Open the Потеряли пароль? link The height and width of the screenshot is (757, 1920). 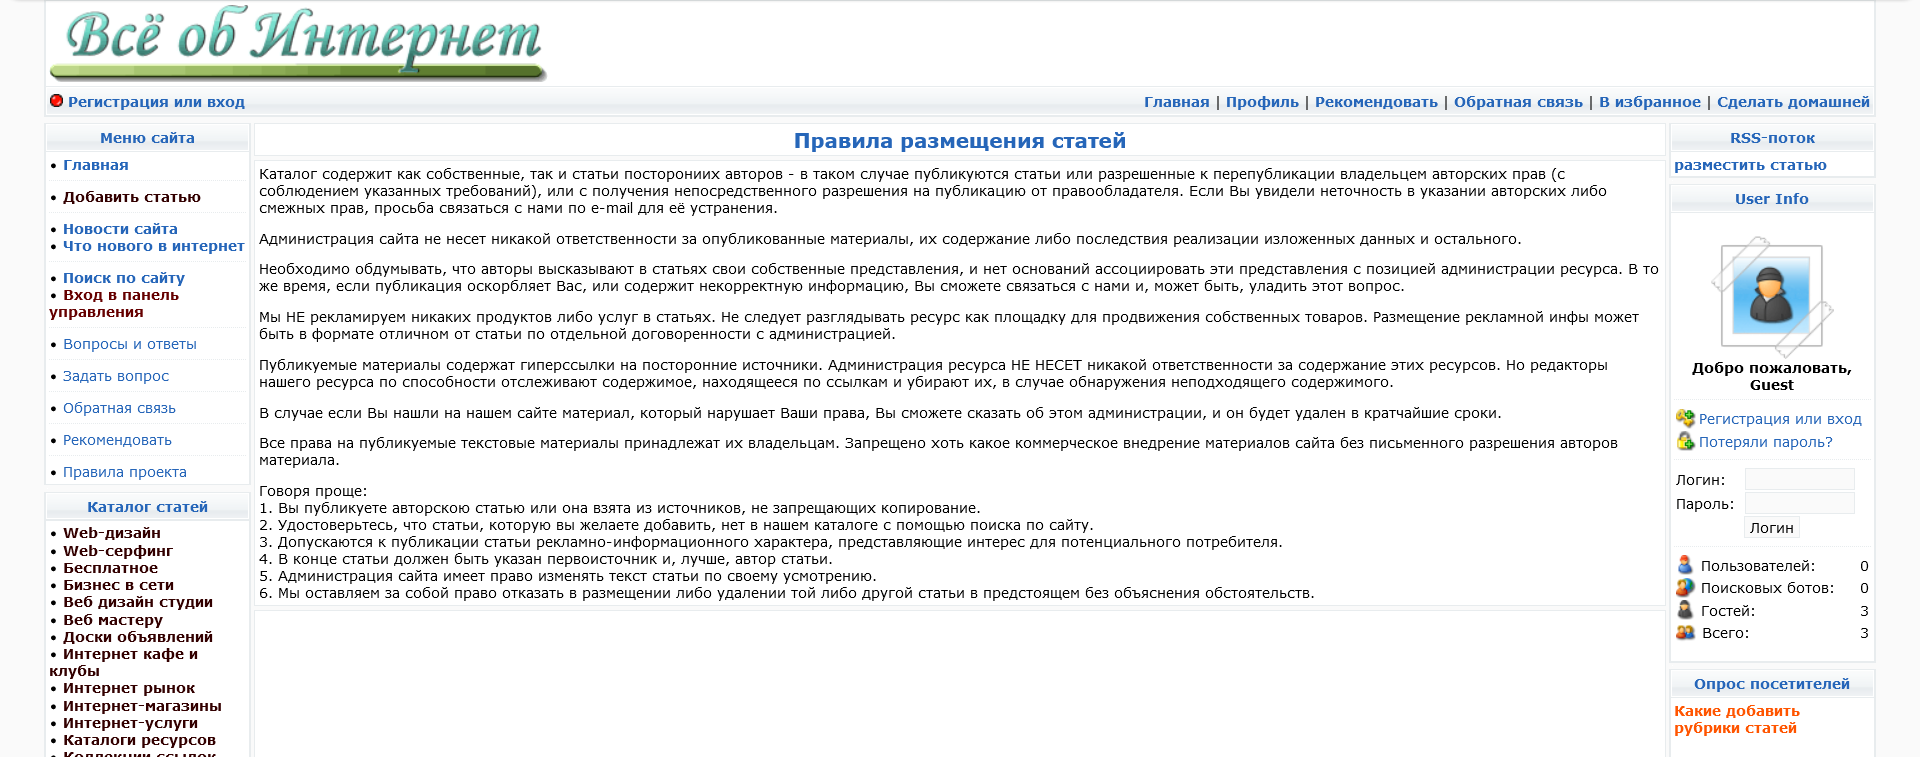point(1765,442)
